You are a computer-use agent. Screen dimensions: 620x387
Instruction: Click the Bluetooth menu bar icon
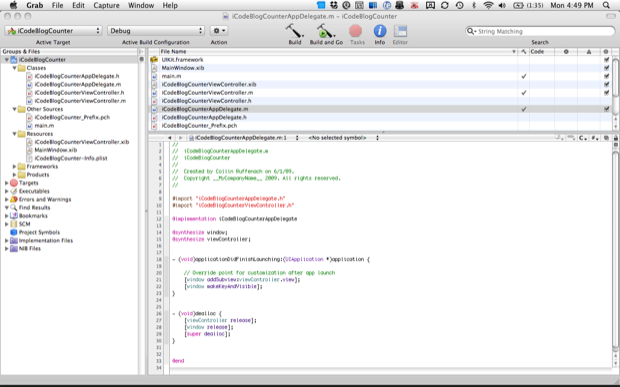474,5
